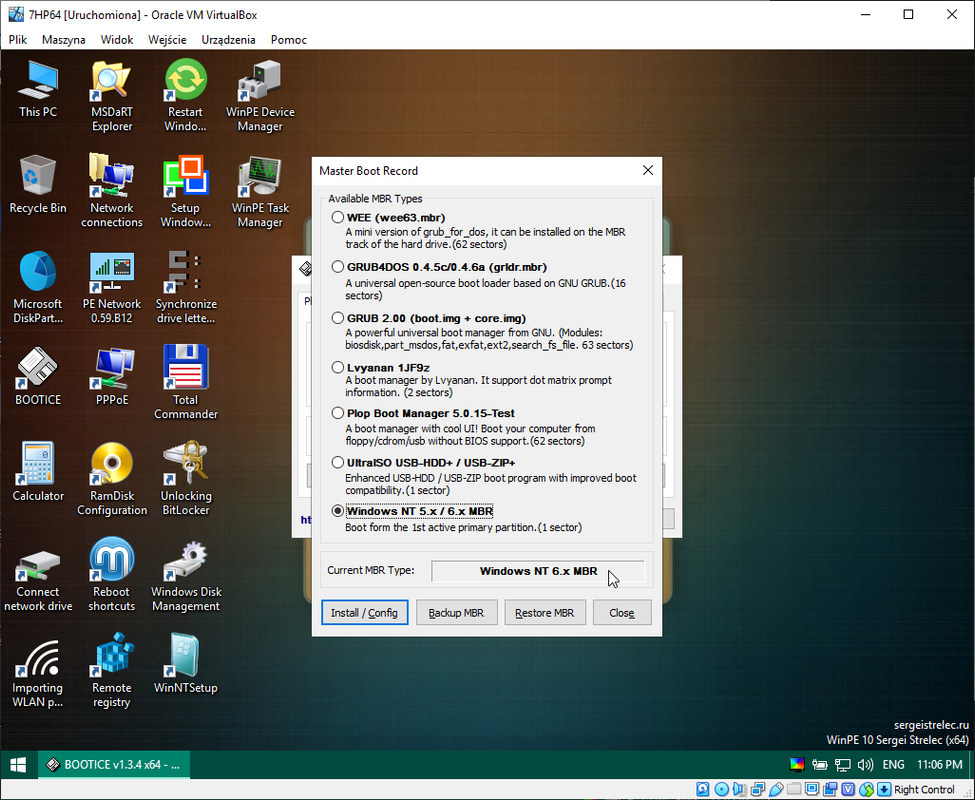Click the color display tray icon

click(797, 765)
